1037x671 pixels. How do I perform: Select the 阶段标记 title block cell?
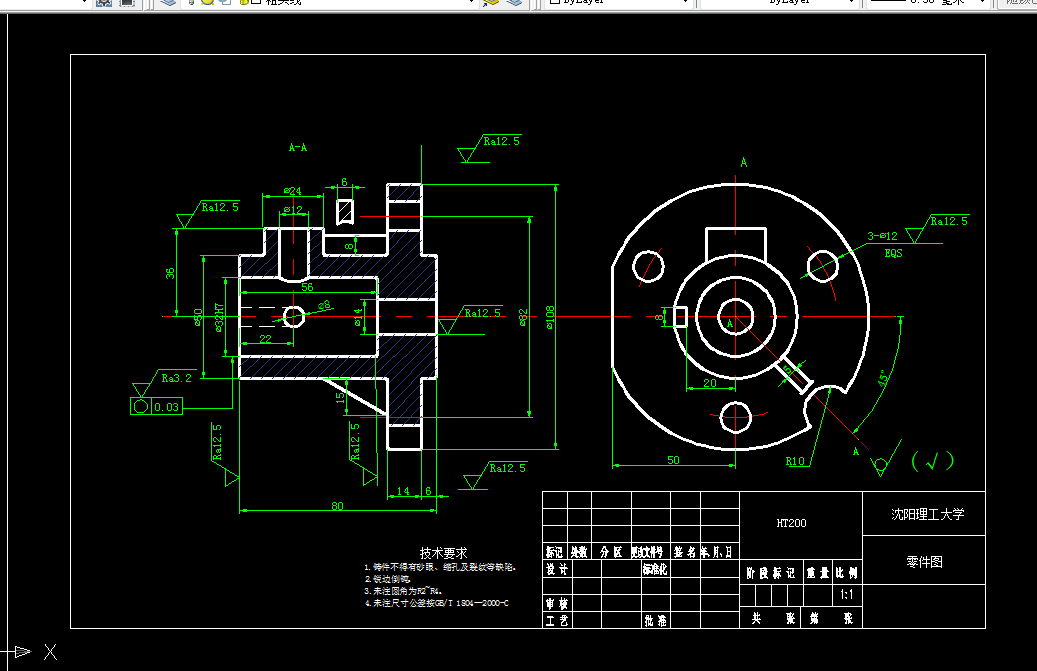(x=770, y=573)
